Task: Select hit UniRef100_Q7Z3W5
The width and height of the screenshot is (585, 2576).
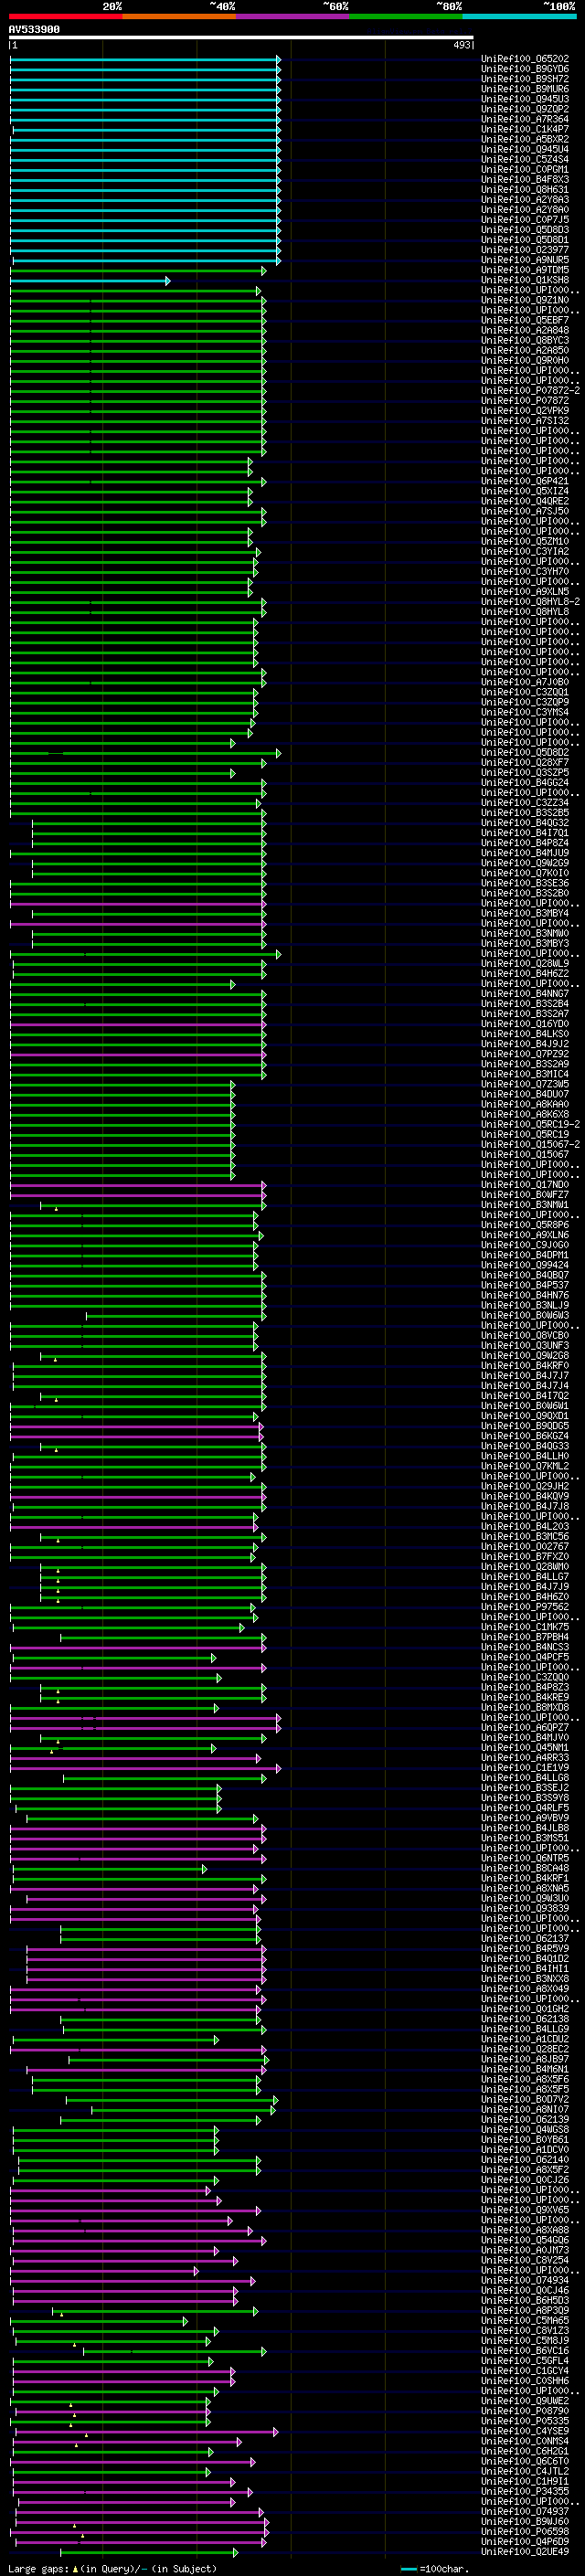Action: point(525,1084)
